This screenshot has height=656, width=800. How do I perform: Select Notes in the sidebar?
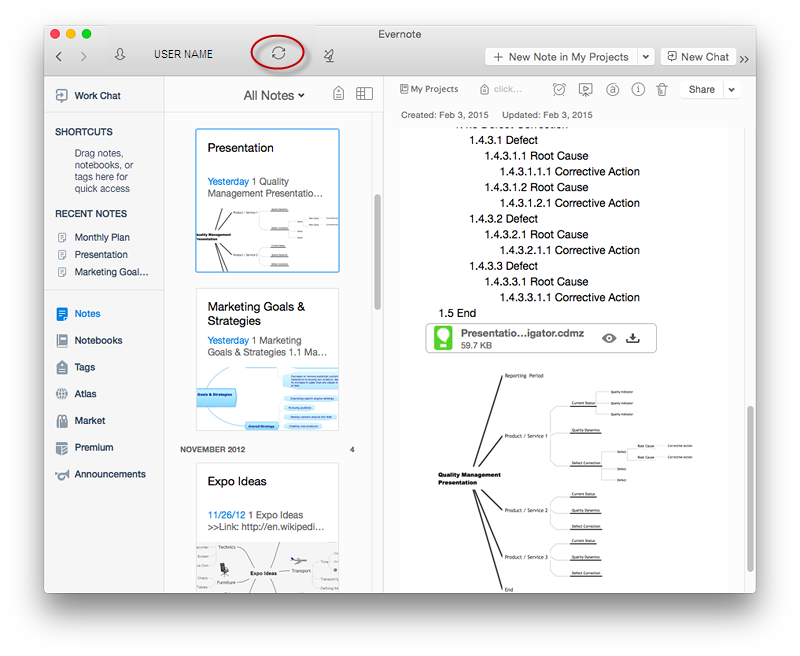pos(87,314)
